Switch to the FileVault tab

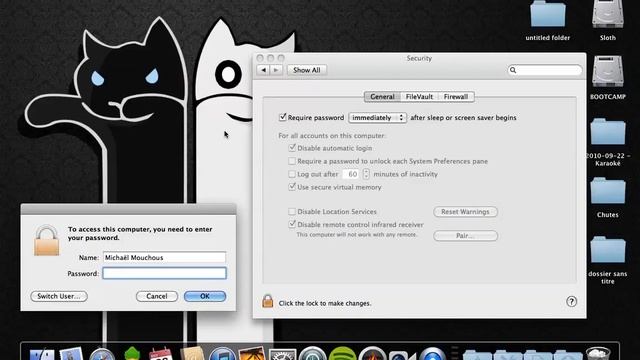click(x=419, y=97)
